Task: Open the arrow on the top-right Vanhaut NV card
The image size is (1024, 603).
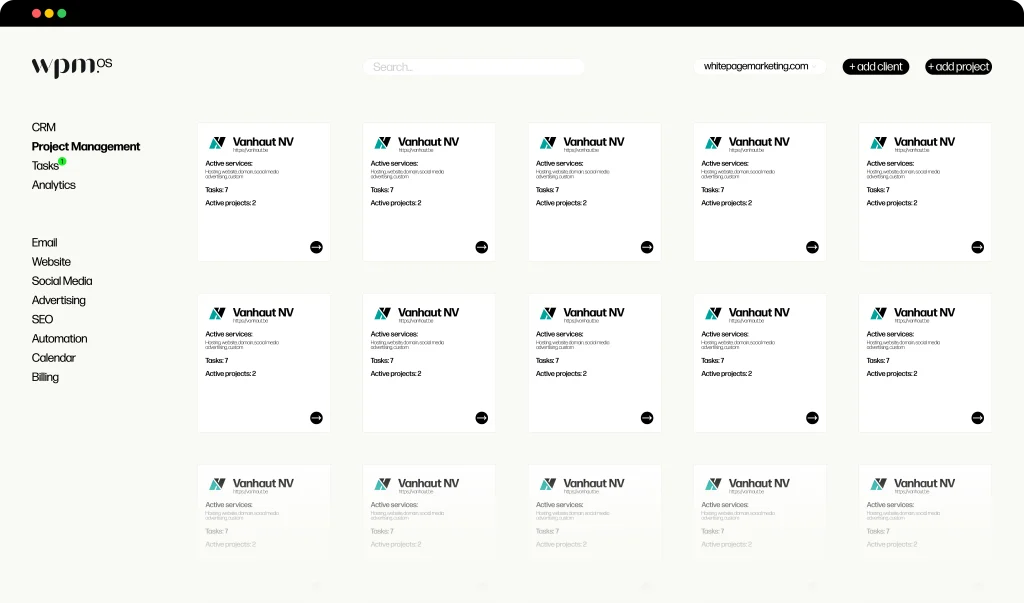Action: click(977, 247)
